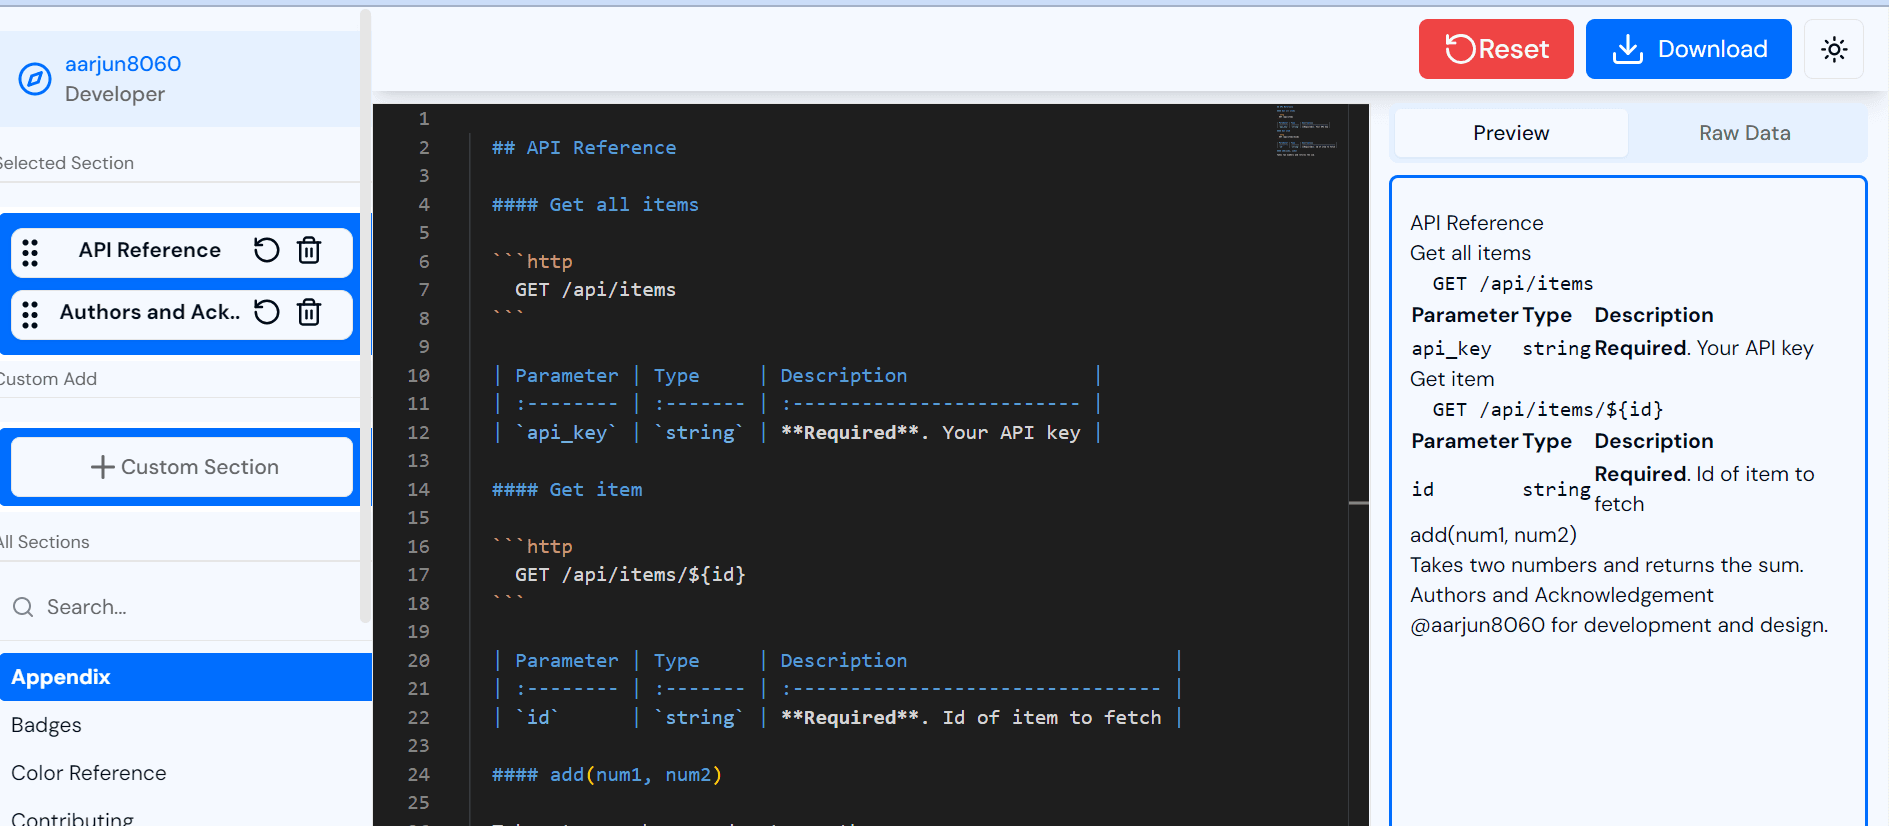Select the API Reference section label
Image resolution: width=1889 pixels, height=826 pixels.
pos(150,250)
